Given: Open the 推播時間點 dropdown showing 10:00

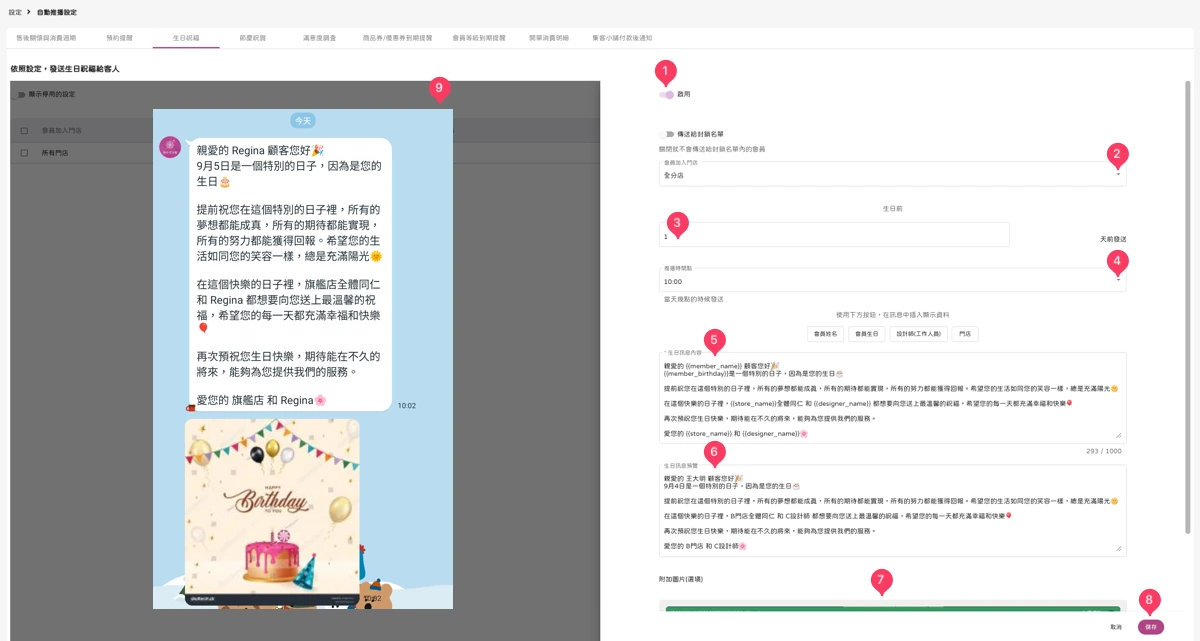Looking at the screenshot, I should pos(892,278).
